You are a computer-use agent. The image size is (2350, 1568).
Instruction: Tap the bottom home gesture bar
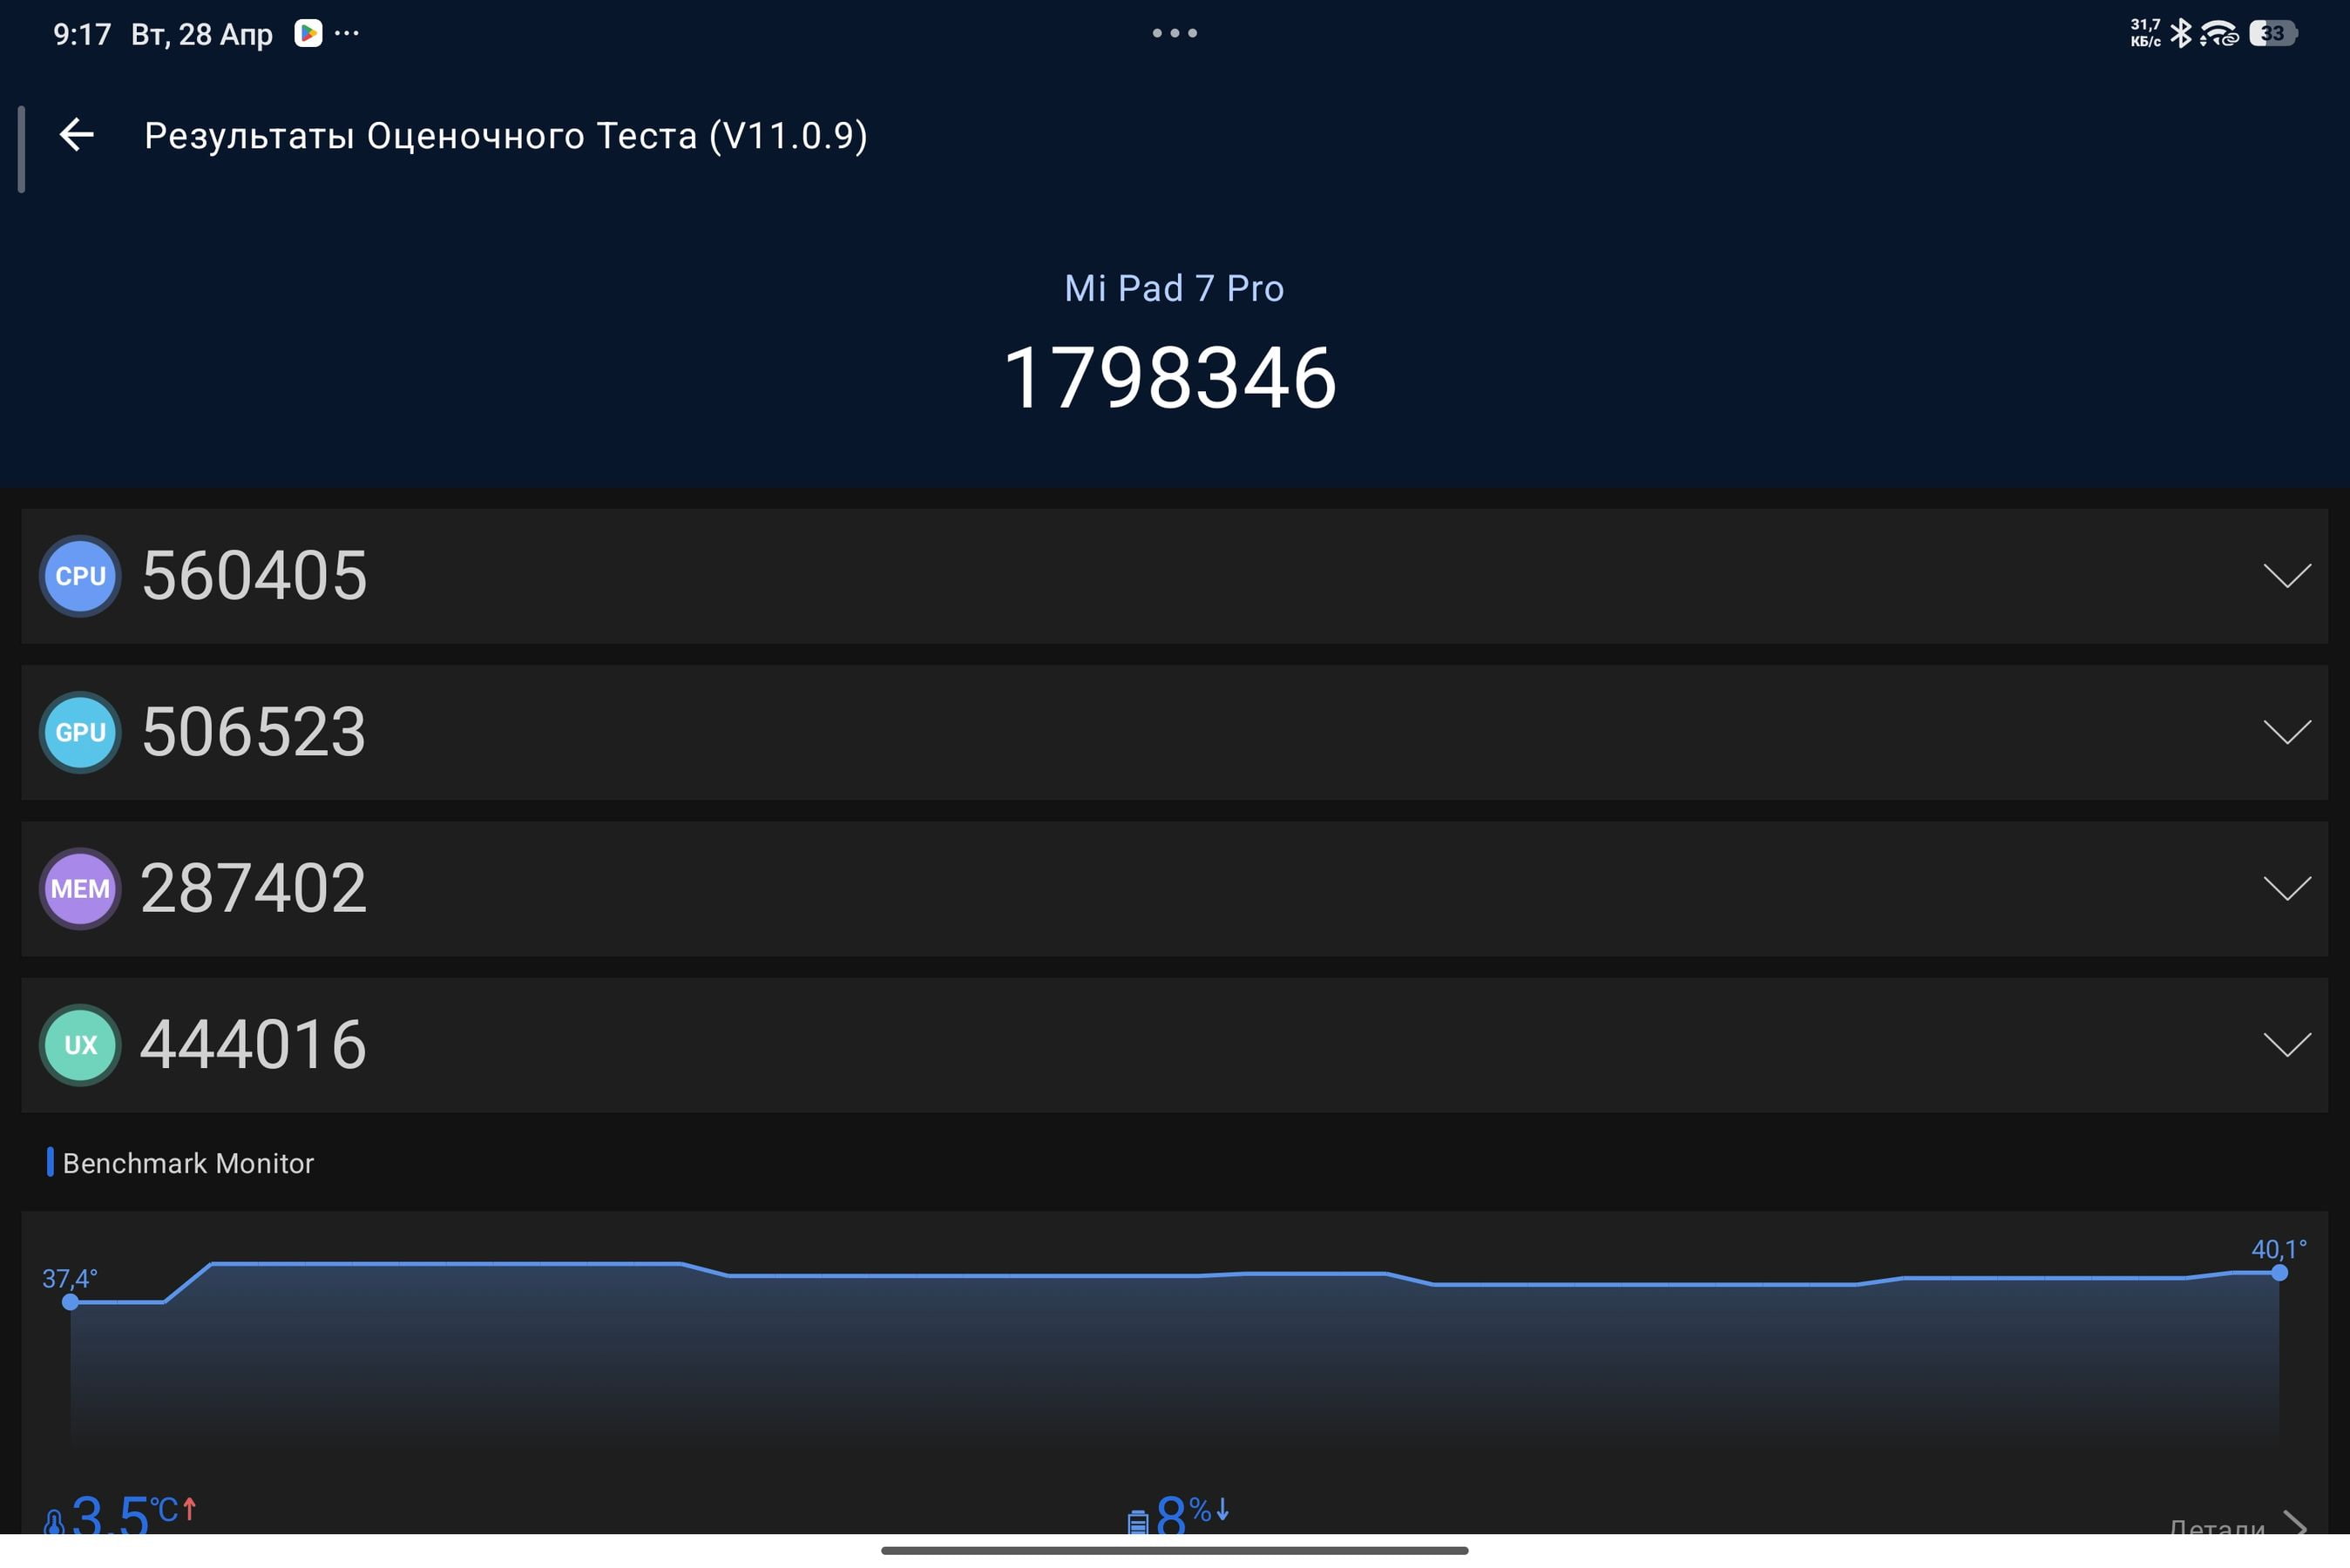(x=1174, y=1551)
